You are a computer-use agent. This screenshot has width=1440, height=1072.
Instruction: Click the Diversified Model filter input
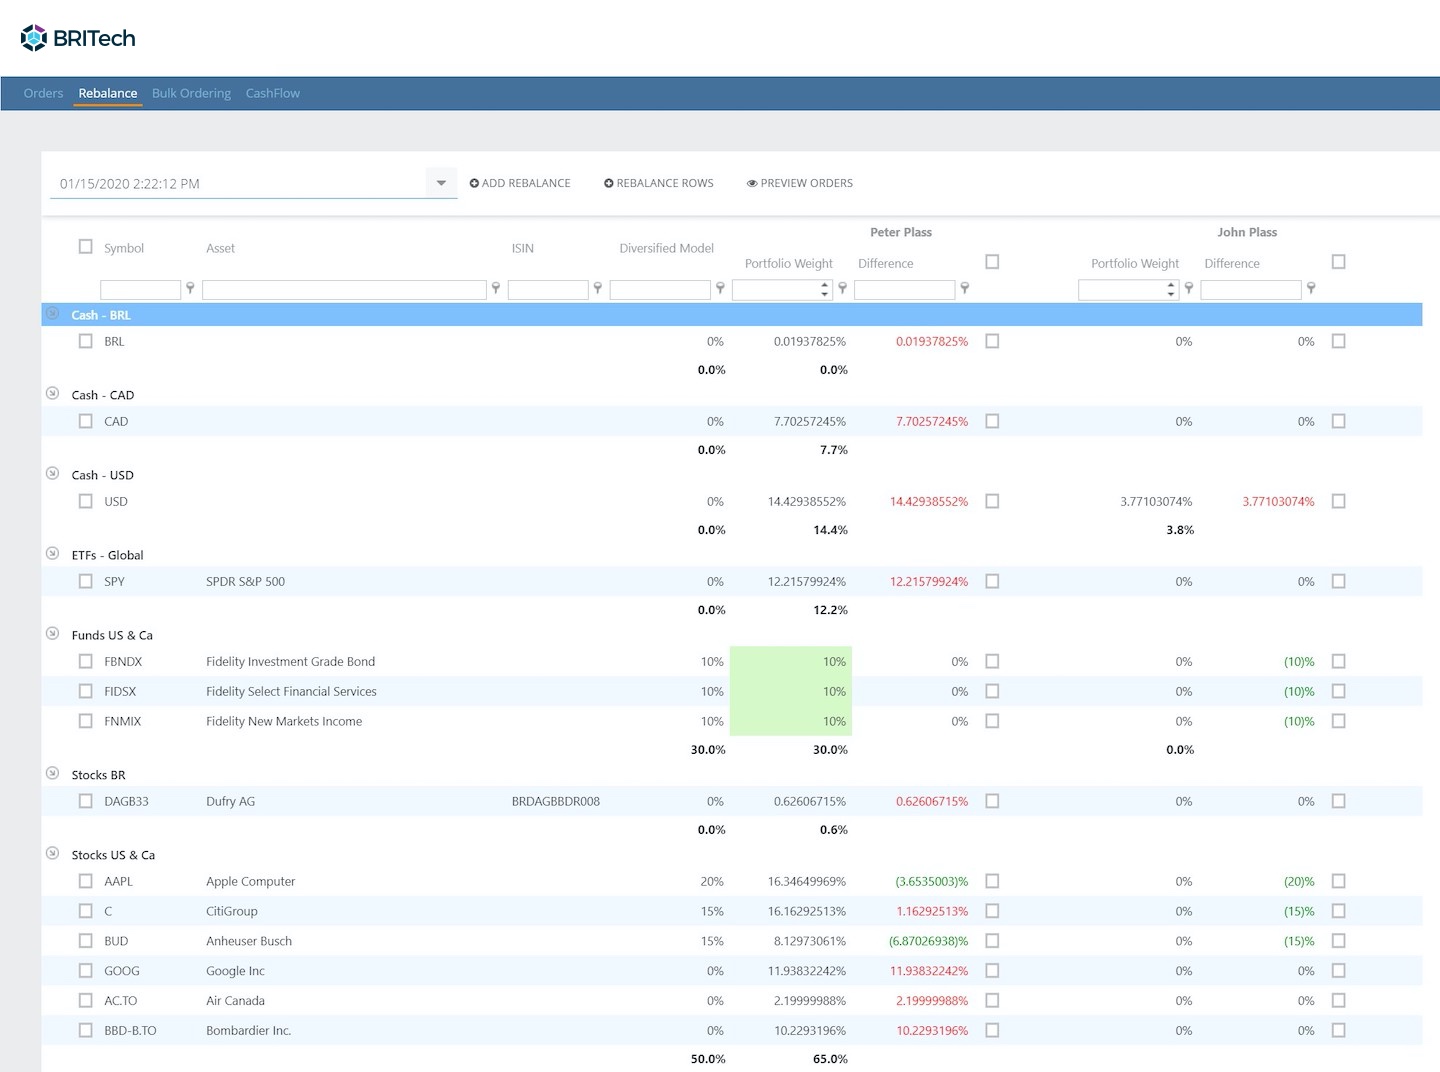660,290
